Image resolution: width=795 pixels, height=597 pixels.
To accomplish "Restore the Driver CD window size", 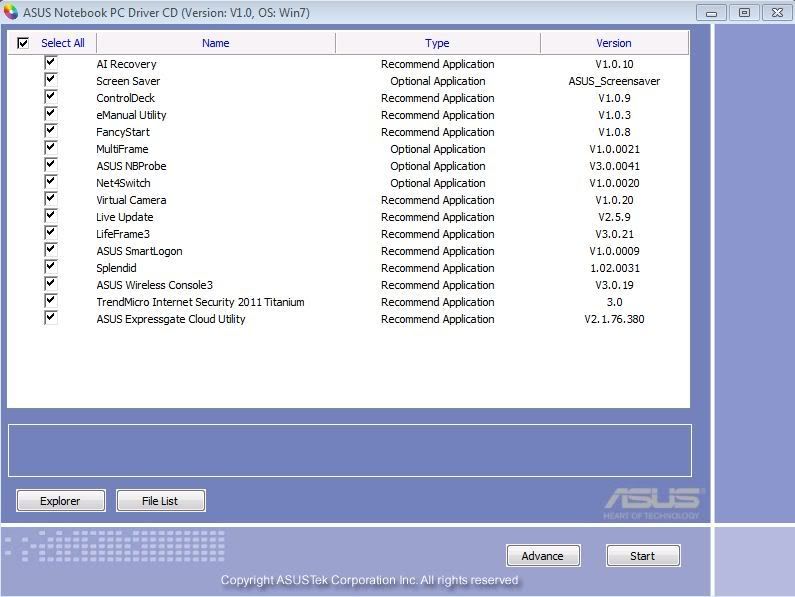I will [x=744, y=13].
